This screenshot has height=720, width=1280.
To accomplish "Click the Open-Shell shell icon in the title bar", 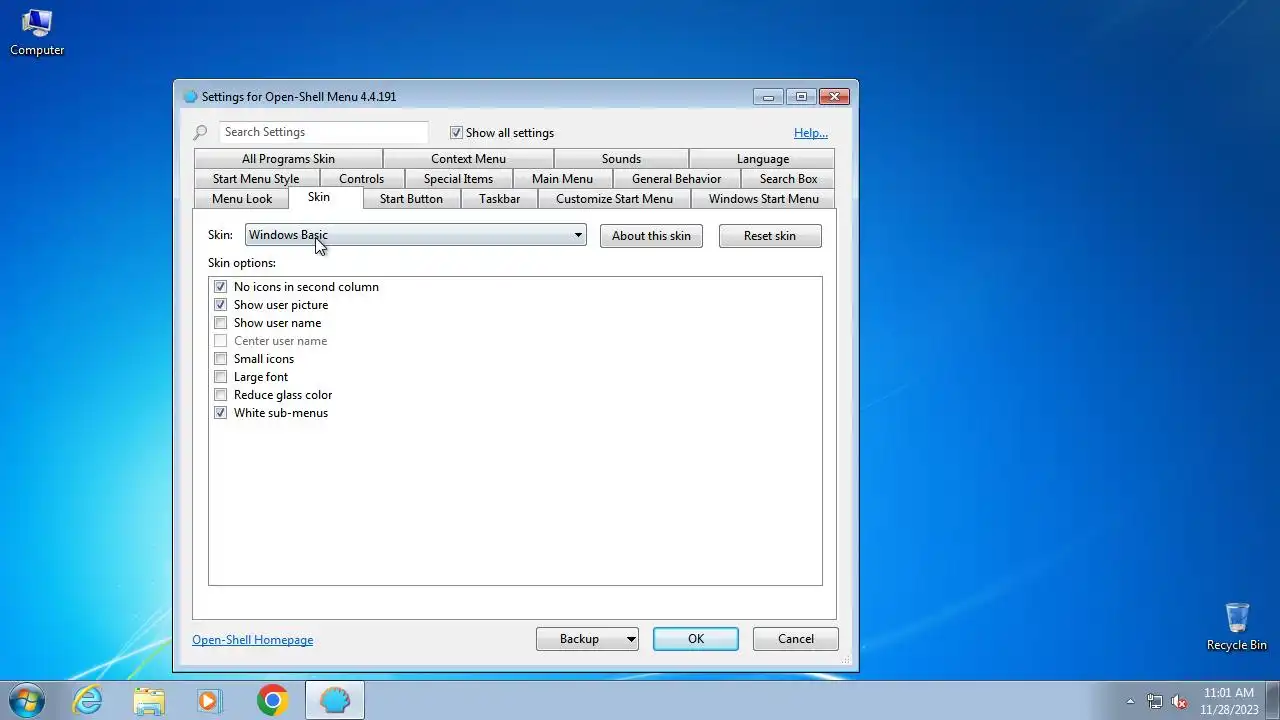I will [x=191, y=97].
